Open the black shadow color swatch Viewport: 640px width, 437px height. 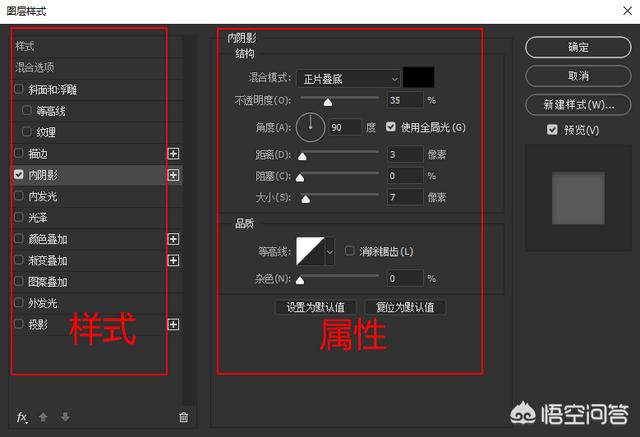coord(418,78)
